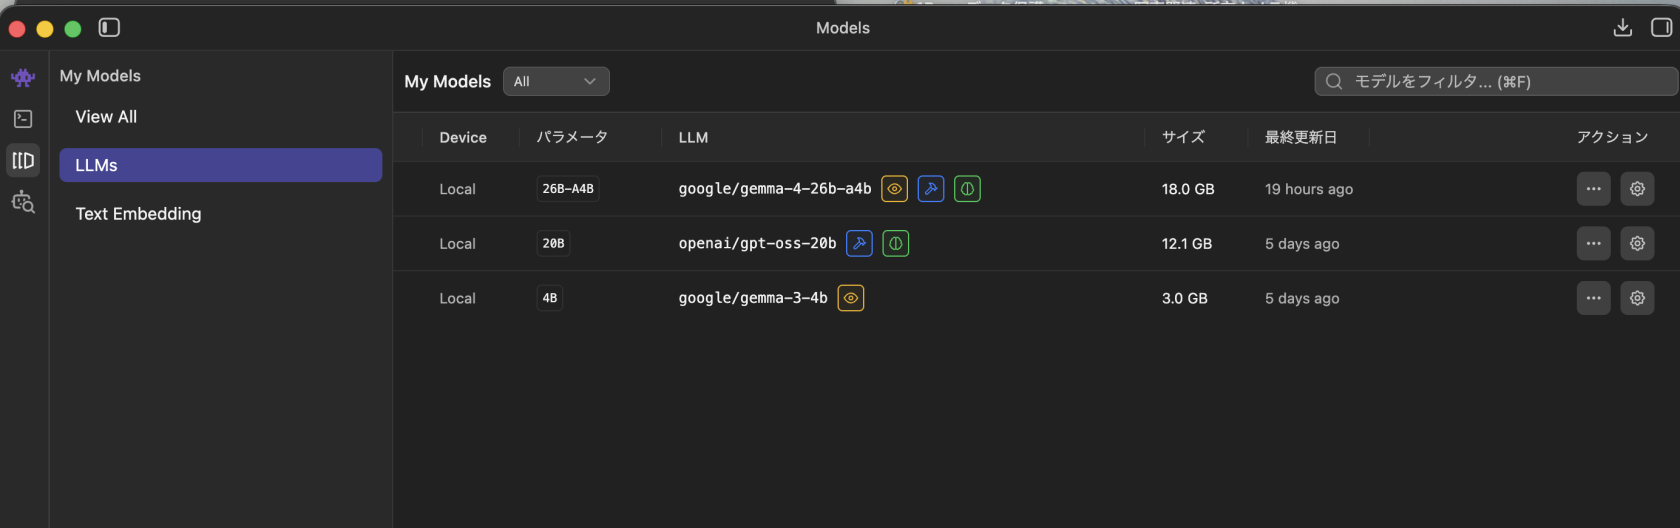Toggle the right panel icon in title bar

[1661, 28]
